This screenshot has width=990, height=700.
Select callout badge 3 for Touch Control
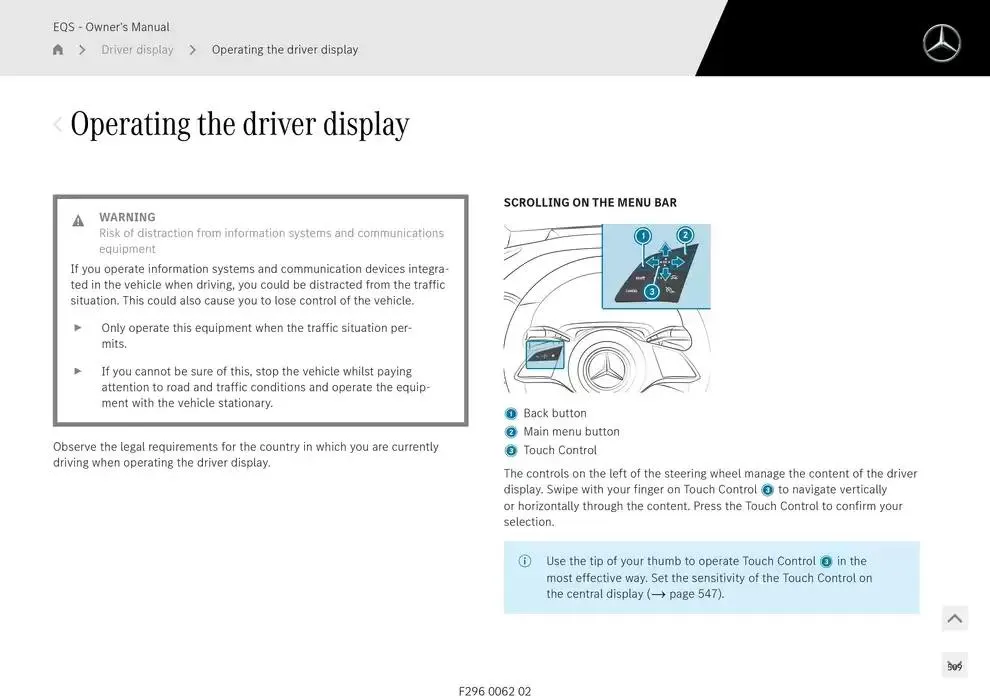[511, 450]
